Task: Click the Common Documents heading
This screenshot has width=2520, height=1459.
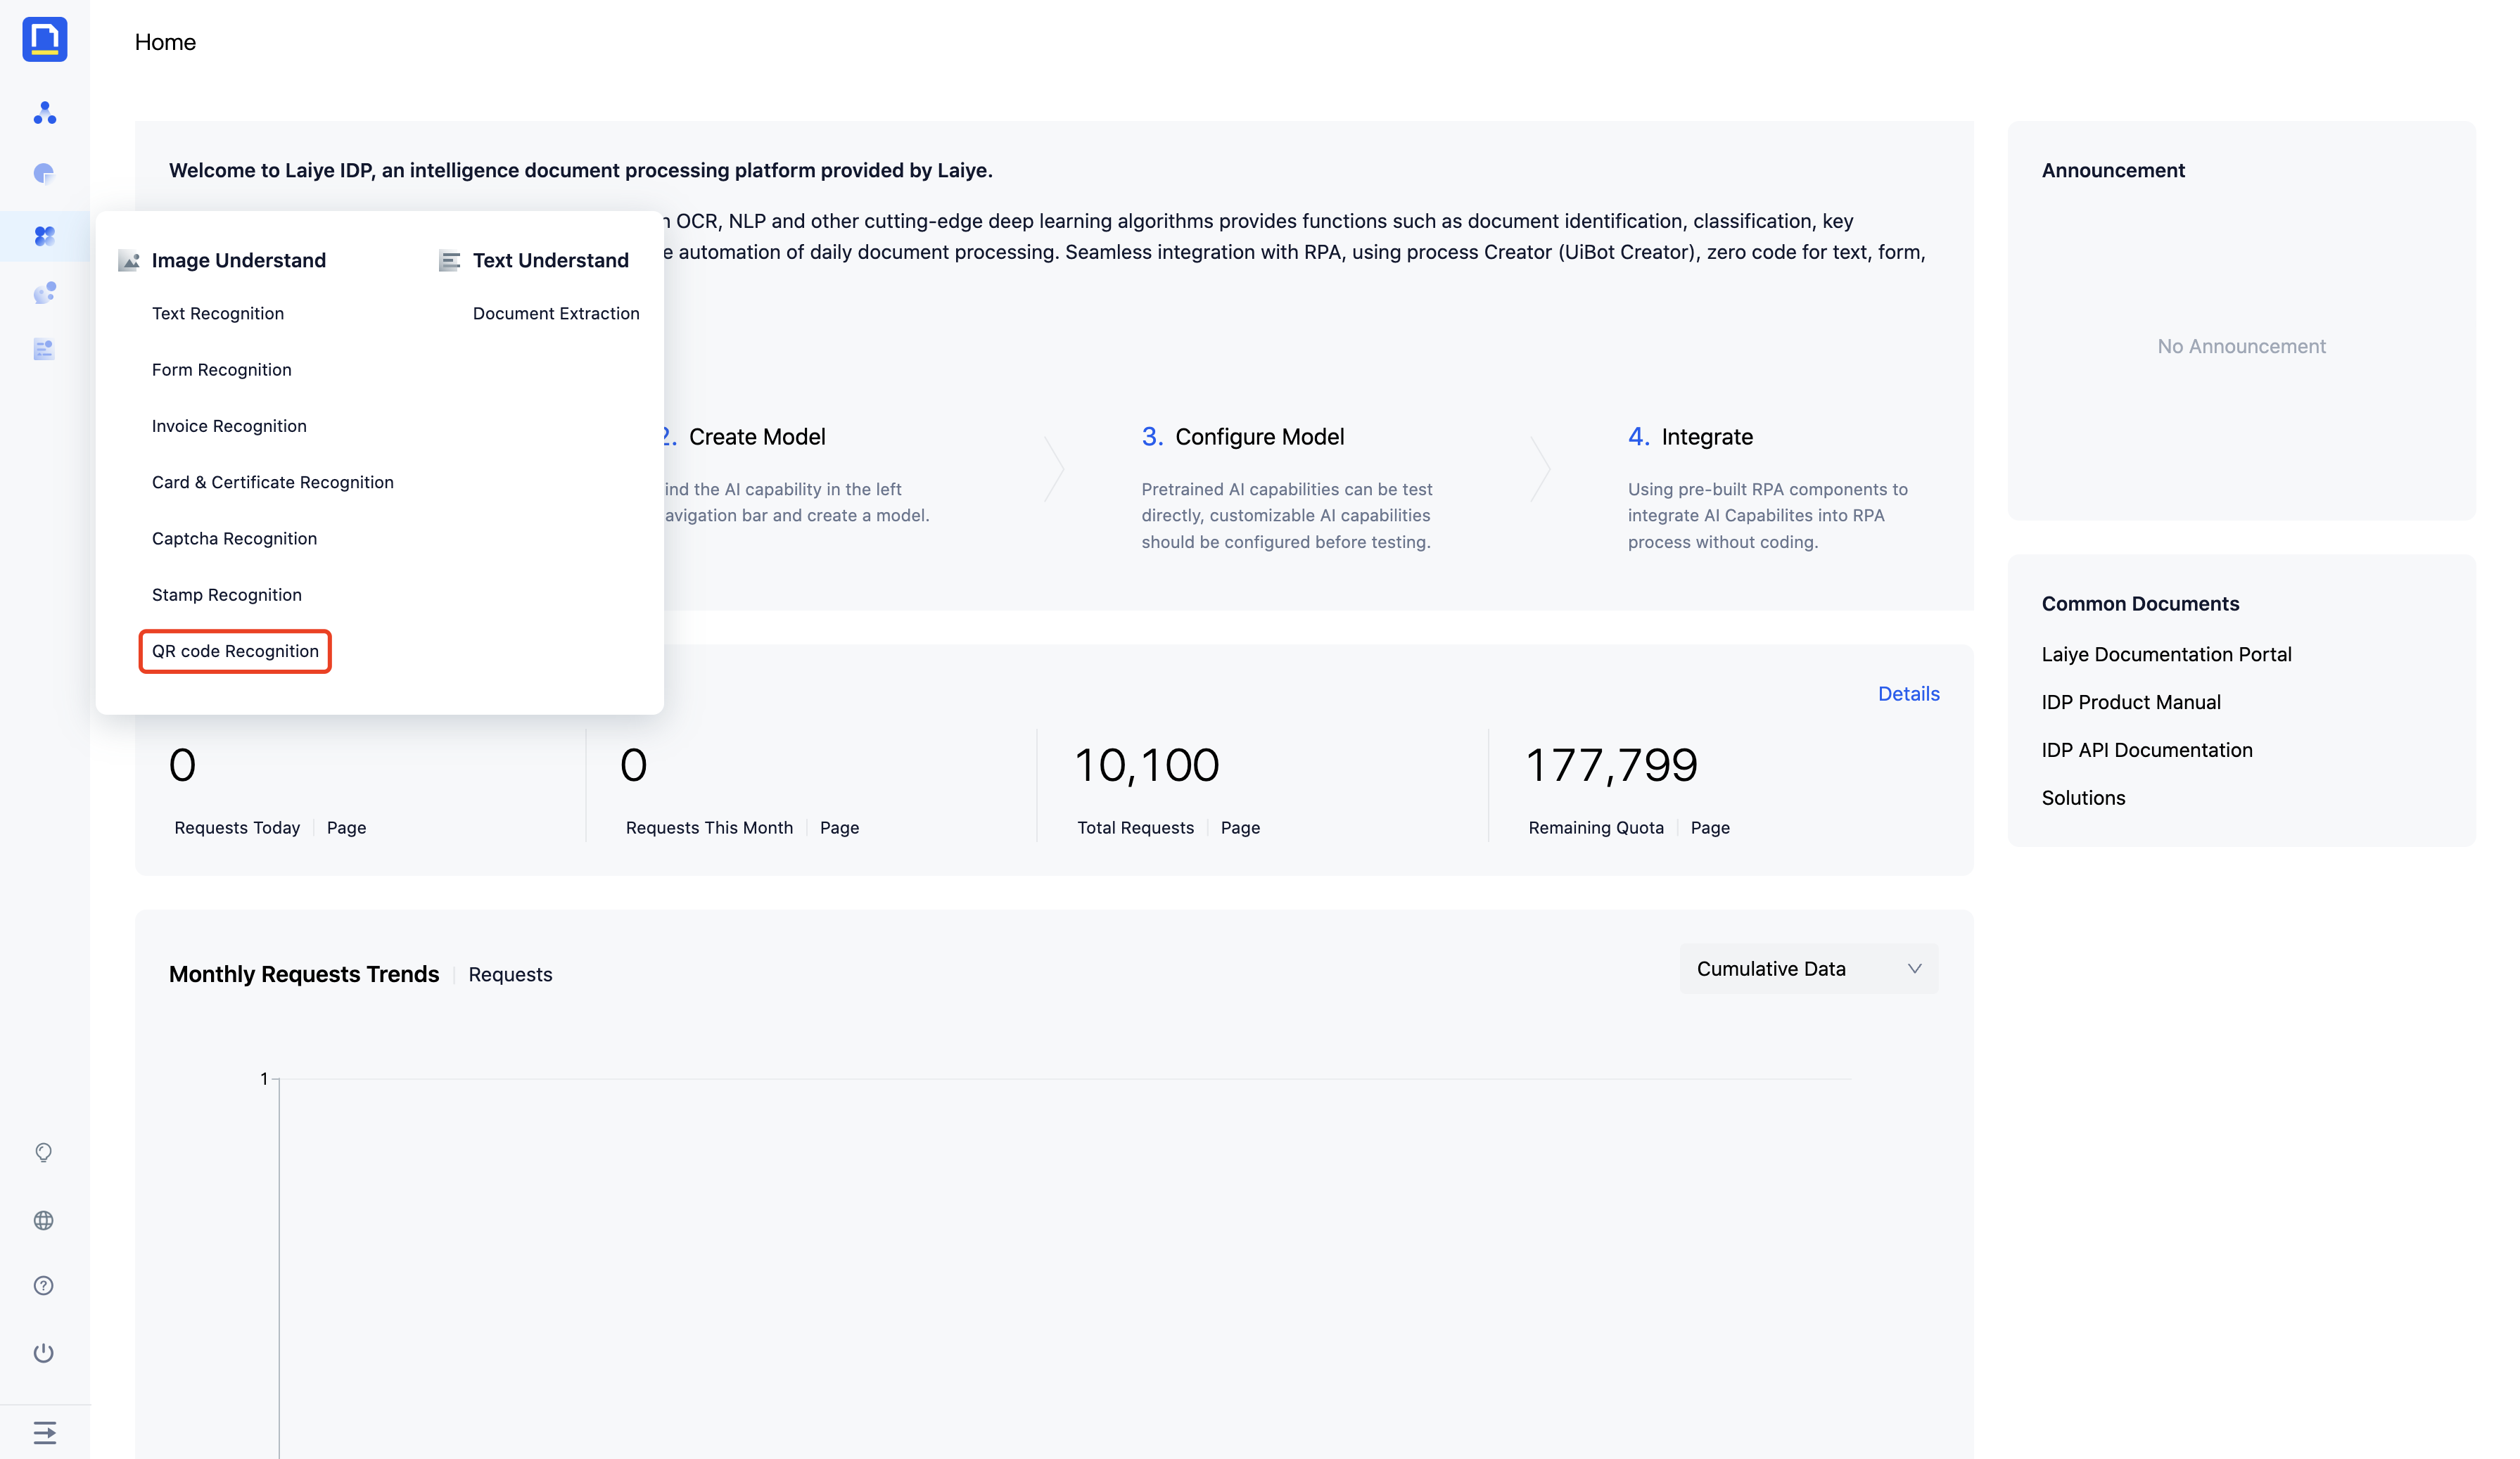Action: pos(2140,604)
